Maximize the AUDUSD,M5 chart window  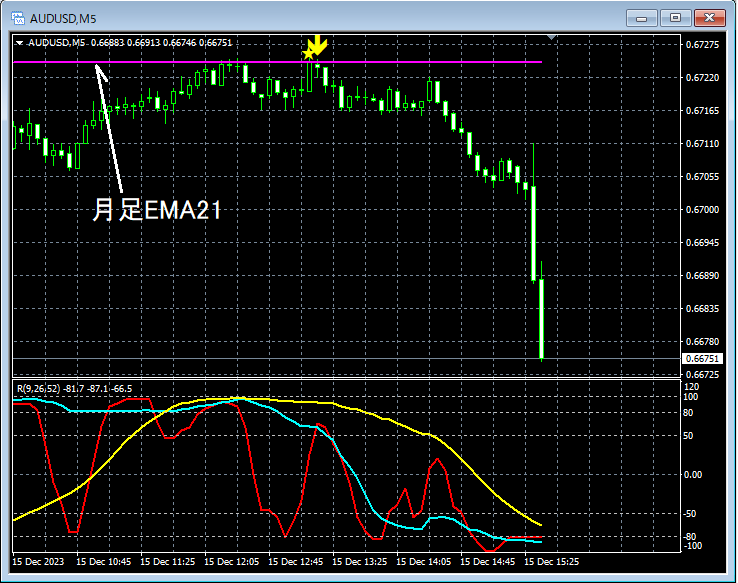click(x=676, y=18)
